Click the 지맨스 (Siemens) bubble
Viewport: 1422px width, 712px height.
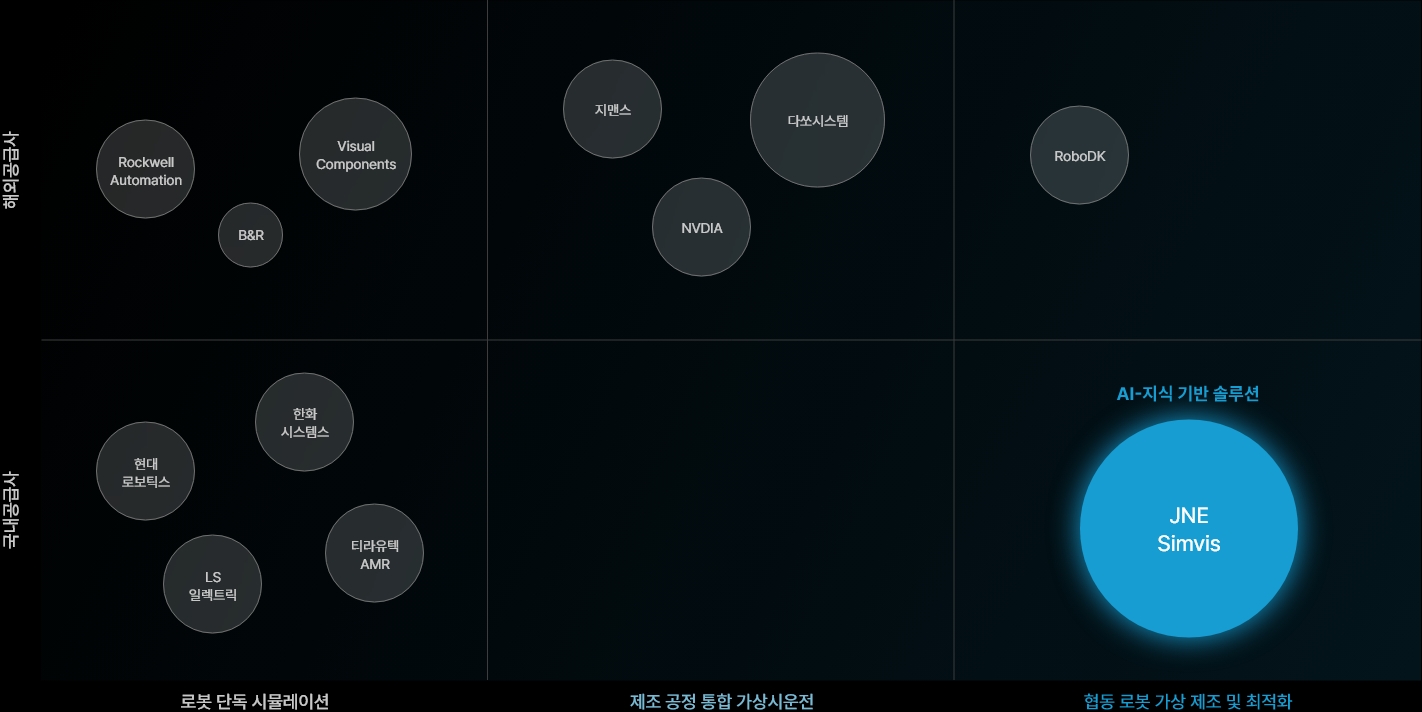point(612,109)
